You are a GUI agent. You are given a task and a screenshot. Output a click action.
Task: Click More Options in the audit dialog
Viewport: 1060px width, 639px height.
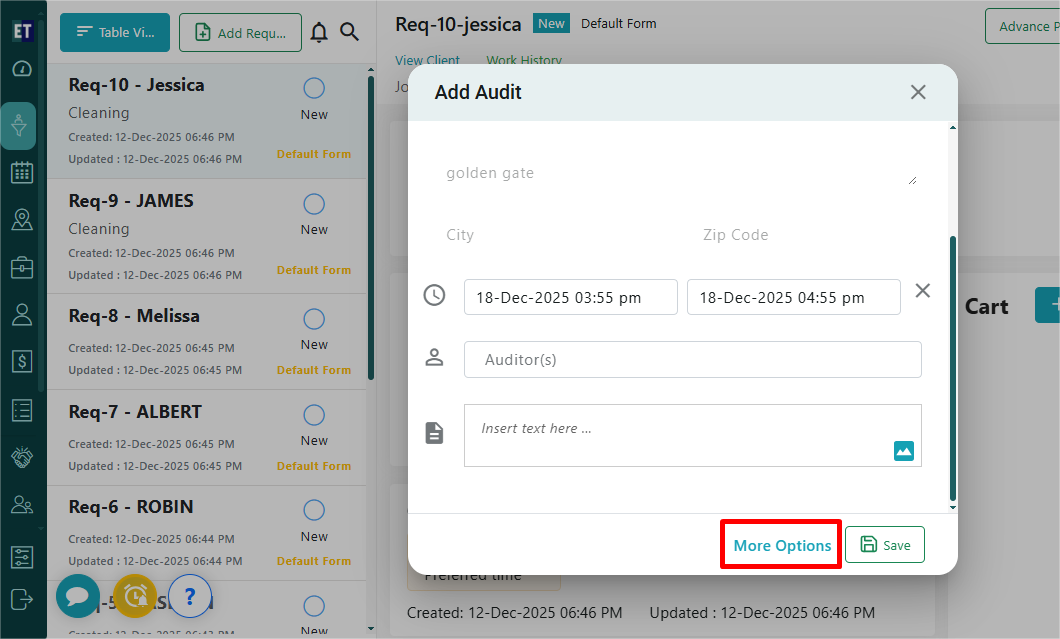782,546
